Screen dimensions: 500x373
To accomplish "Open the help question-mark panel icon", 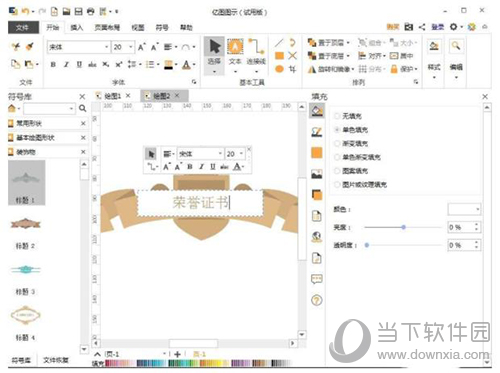I will (x=317, y=300).
